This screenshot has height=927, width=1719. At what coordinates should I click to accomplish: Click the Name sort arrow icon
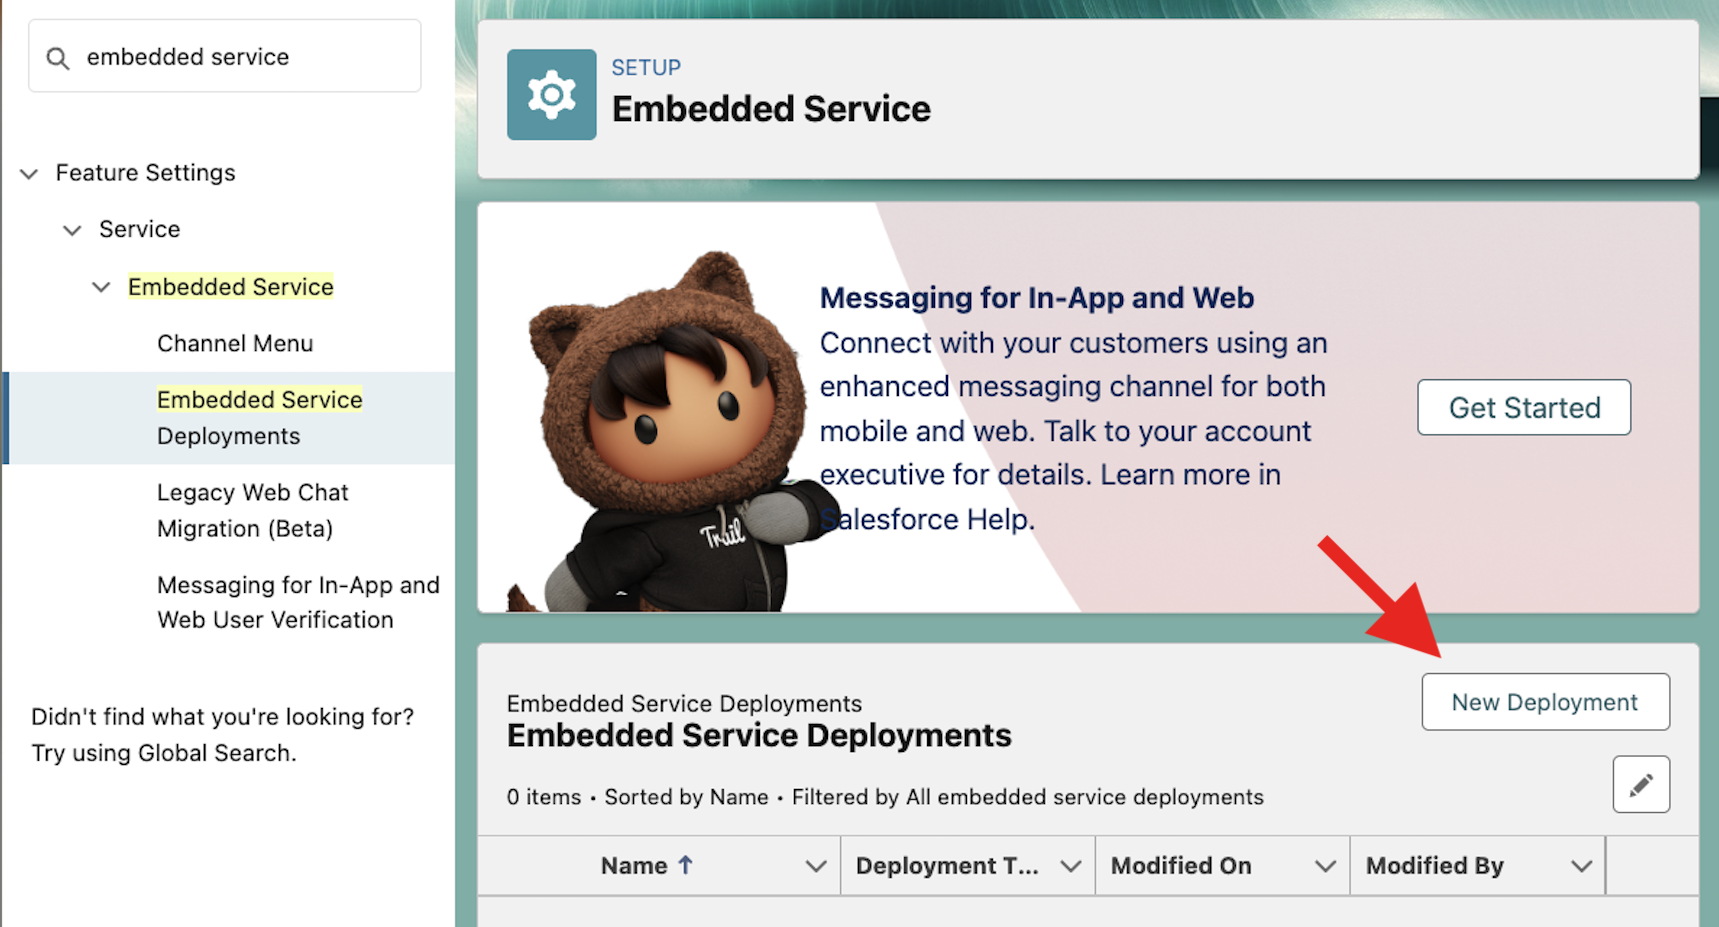(x=685, y=865)
